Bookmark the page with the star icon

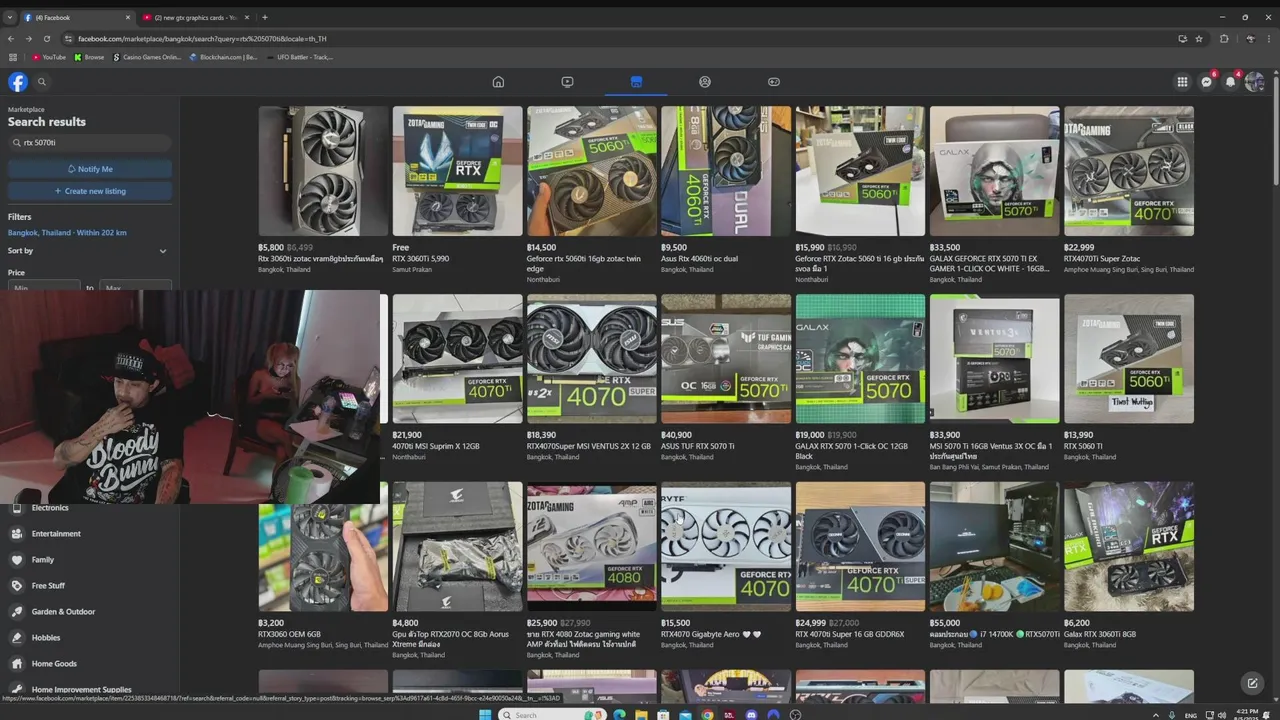pyautogui.click(x=1199, y=39)
